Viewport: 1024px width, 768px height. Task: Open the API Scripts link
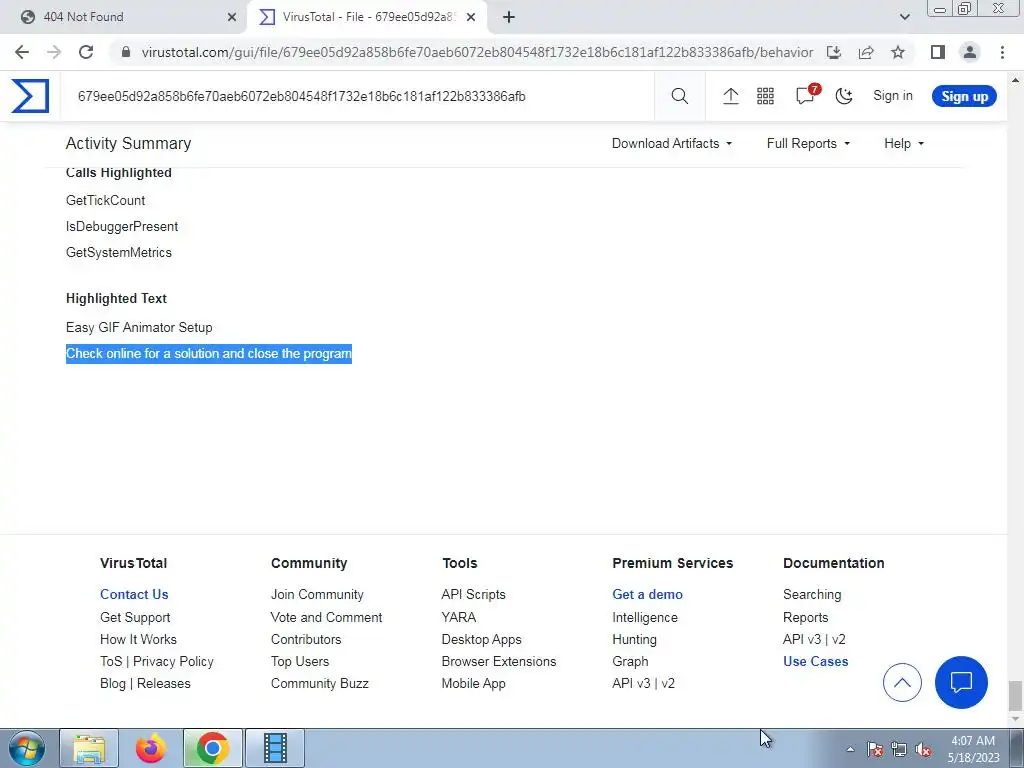coord(473,595)
